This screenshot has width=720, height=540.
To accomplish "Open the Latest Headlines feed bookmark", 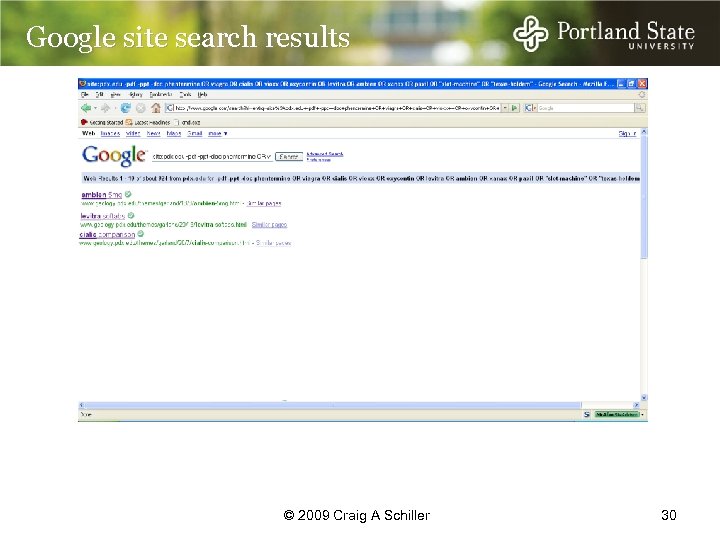I will 147,122.
